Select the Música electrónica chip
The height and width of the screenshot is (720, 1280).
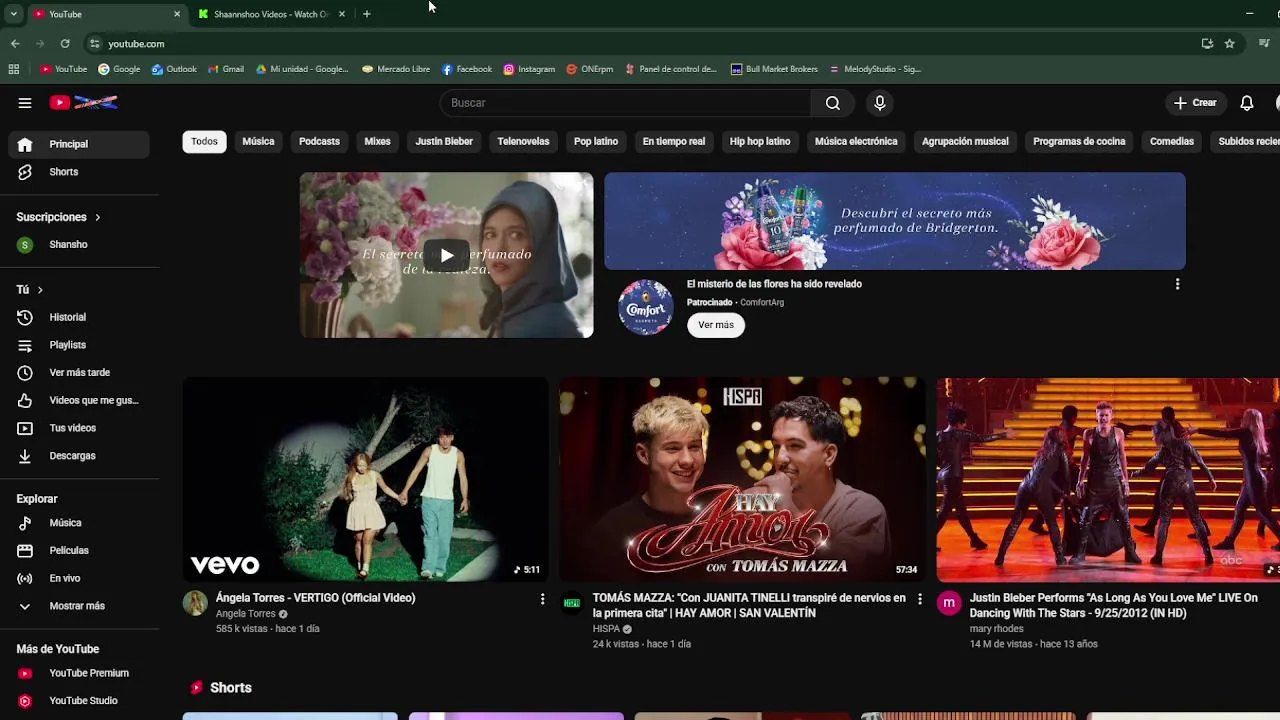pyautogui.click(x=856, y=141)
